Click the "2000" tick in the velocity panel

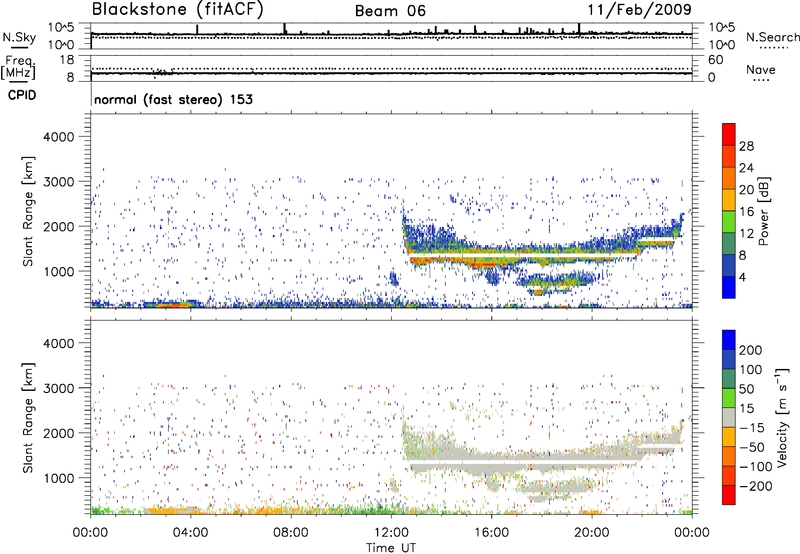pyautogui.click(x=58, y=433)
